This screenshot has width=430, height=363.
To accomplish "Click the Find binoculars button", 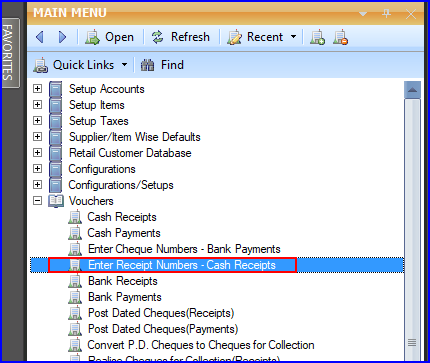I will pyautogui.click(x=162, y=65).
